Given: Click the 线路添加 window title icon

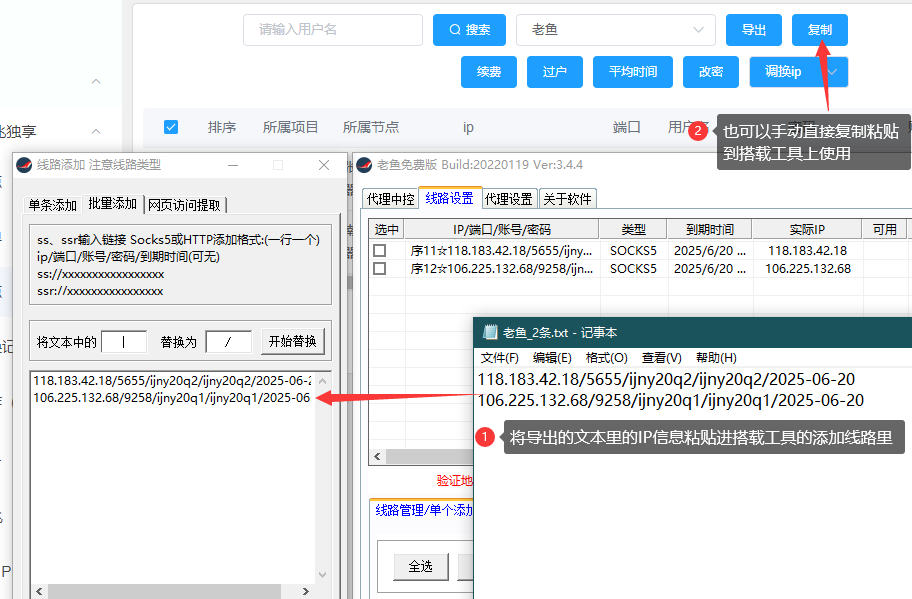Looking at the screenshot, I should pyautogui.click(x=23, y=165).
